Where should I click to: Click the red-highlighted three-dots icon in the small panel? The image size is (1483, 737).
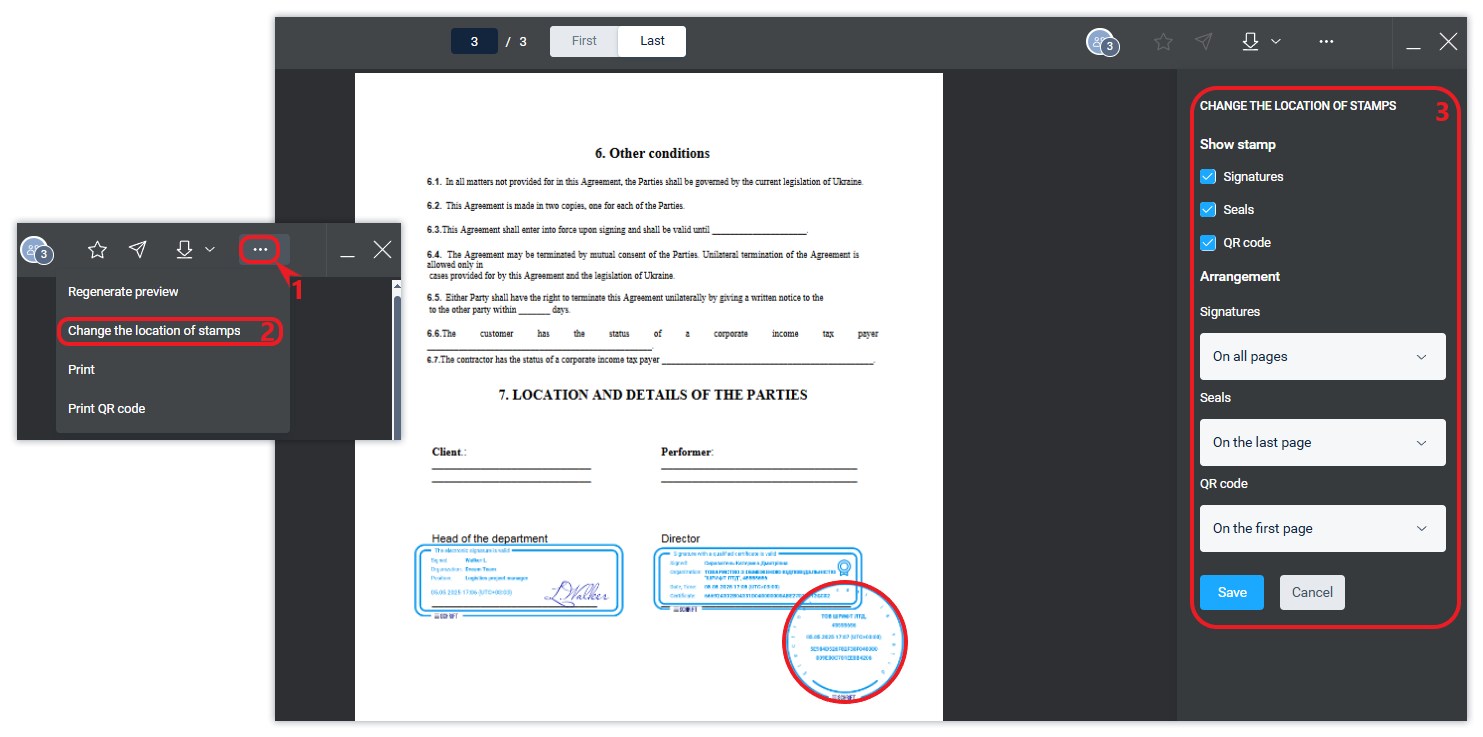tap(260, 249)
